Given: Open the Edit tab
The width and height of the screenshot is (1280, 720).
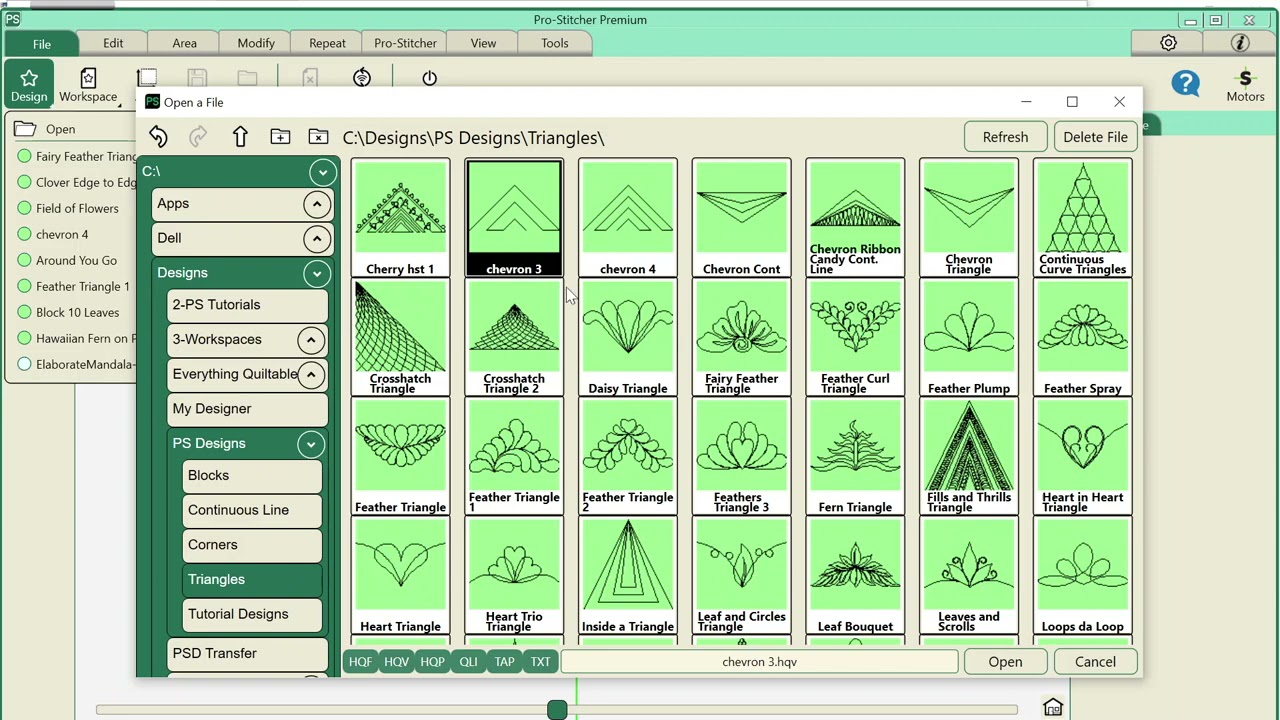Looking at the screenshot, I should (113, 43).
